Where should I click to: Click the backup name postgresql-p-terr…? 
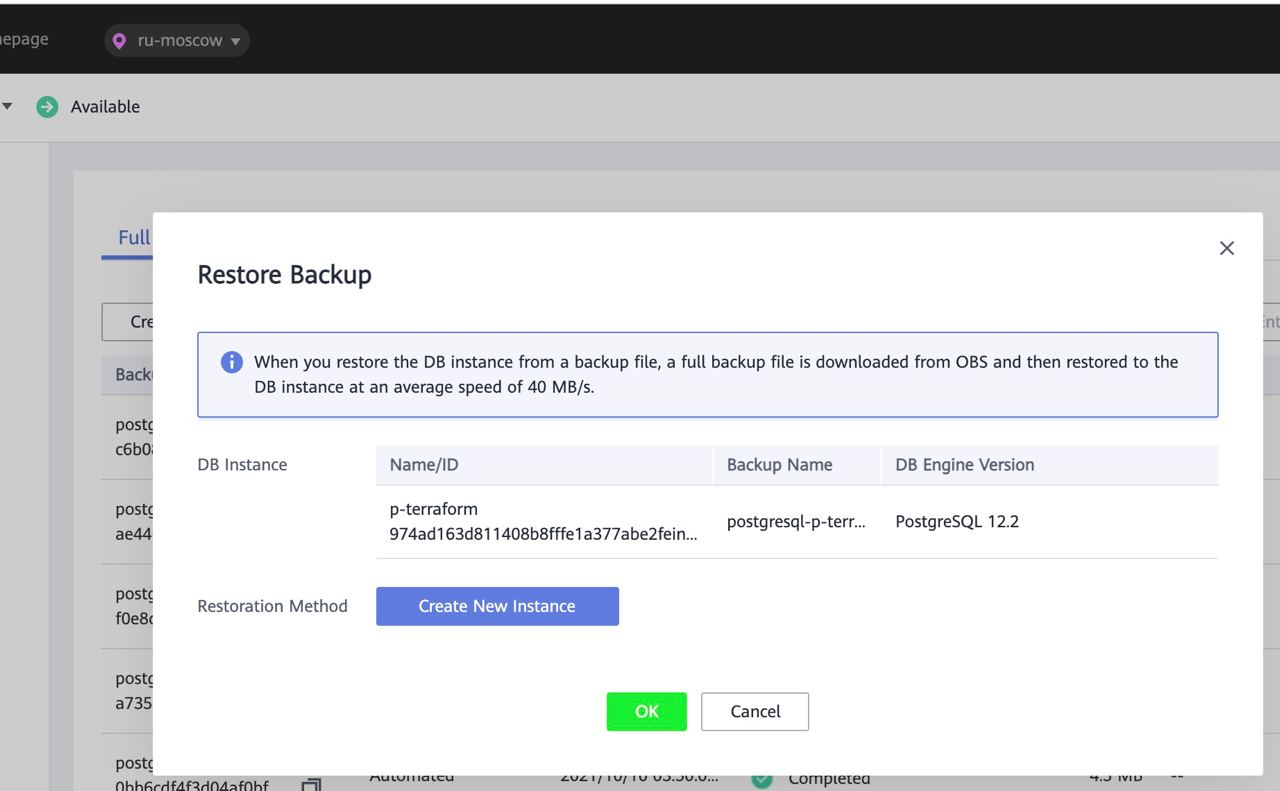tap(797, 521)
